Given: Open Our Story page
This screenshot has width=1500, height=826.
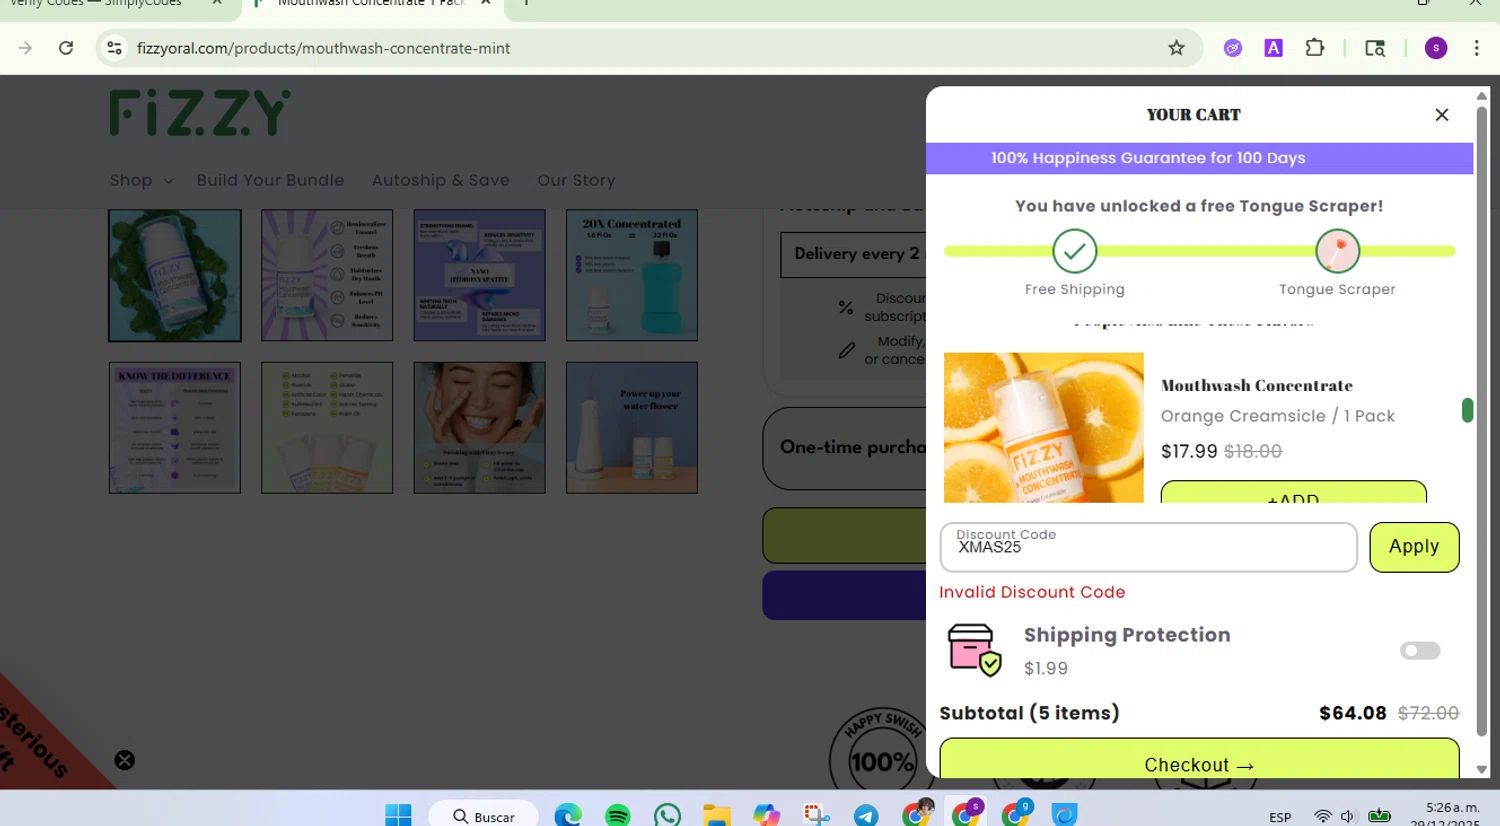Looking at the screenshot, I should point(576,180).
